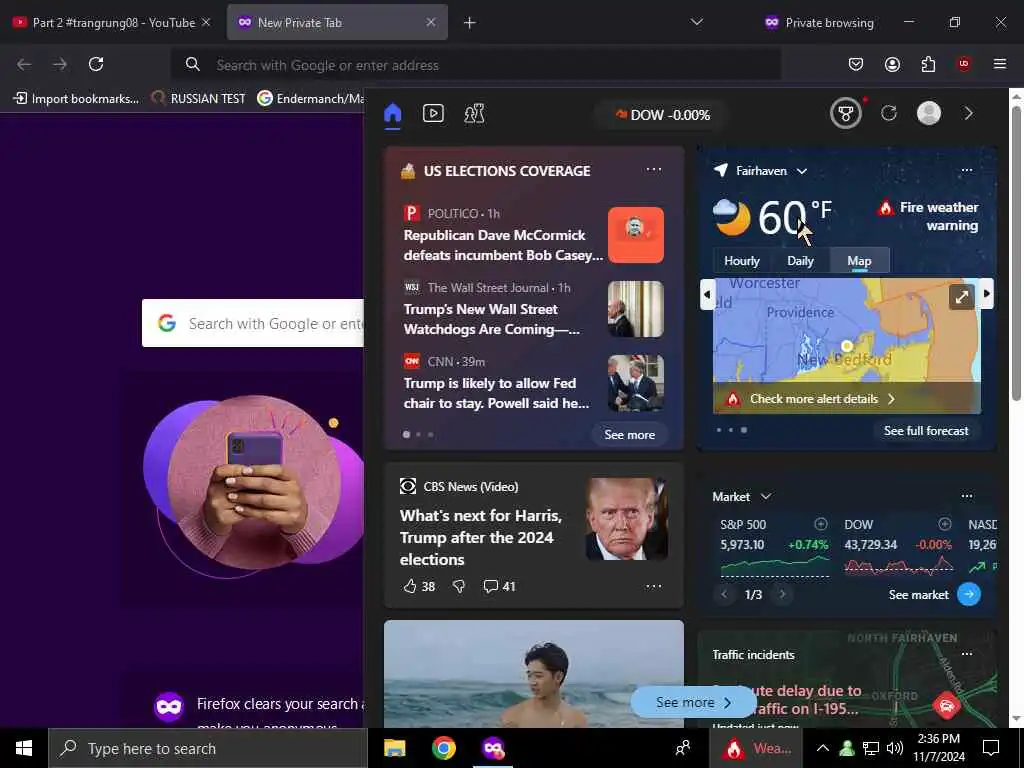Click Import bookmarks in bookmarks bar

[76, 99]
